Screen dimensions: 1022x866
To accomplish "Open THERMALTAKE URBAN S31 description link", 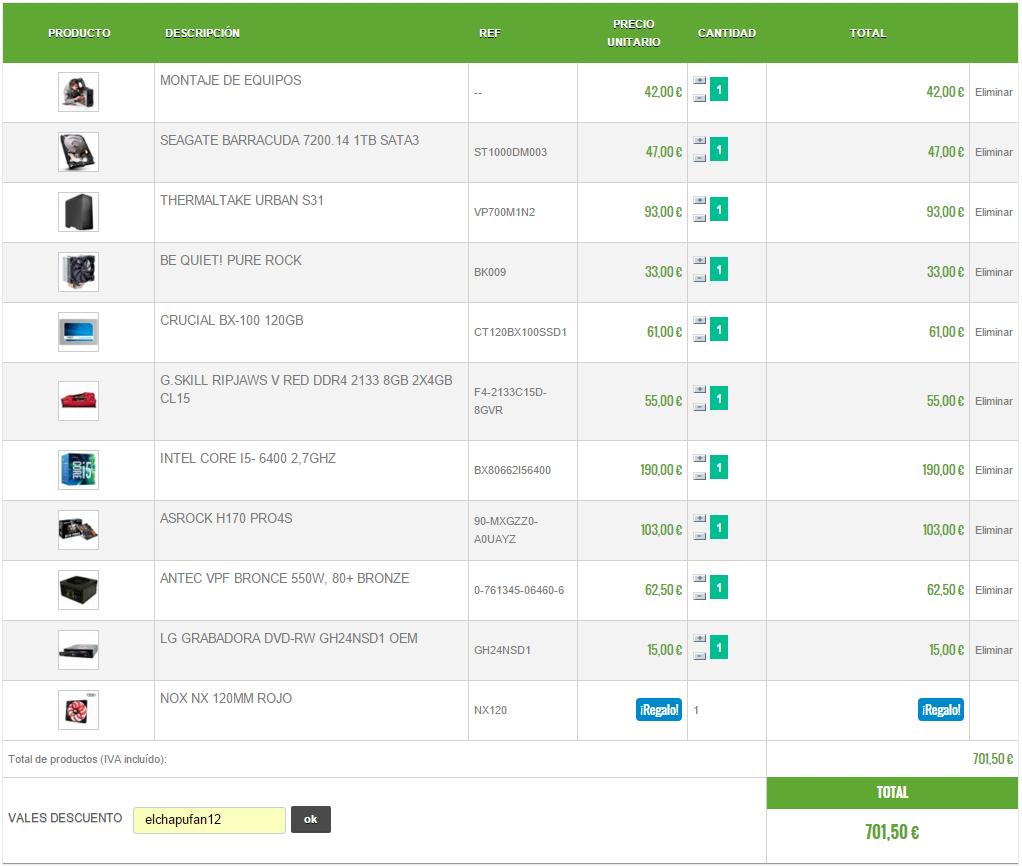I will coord(242,200).
